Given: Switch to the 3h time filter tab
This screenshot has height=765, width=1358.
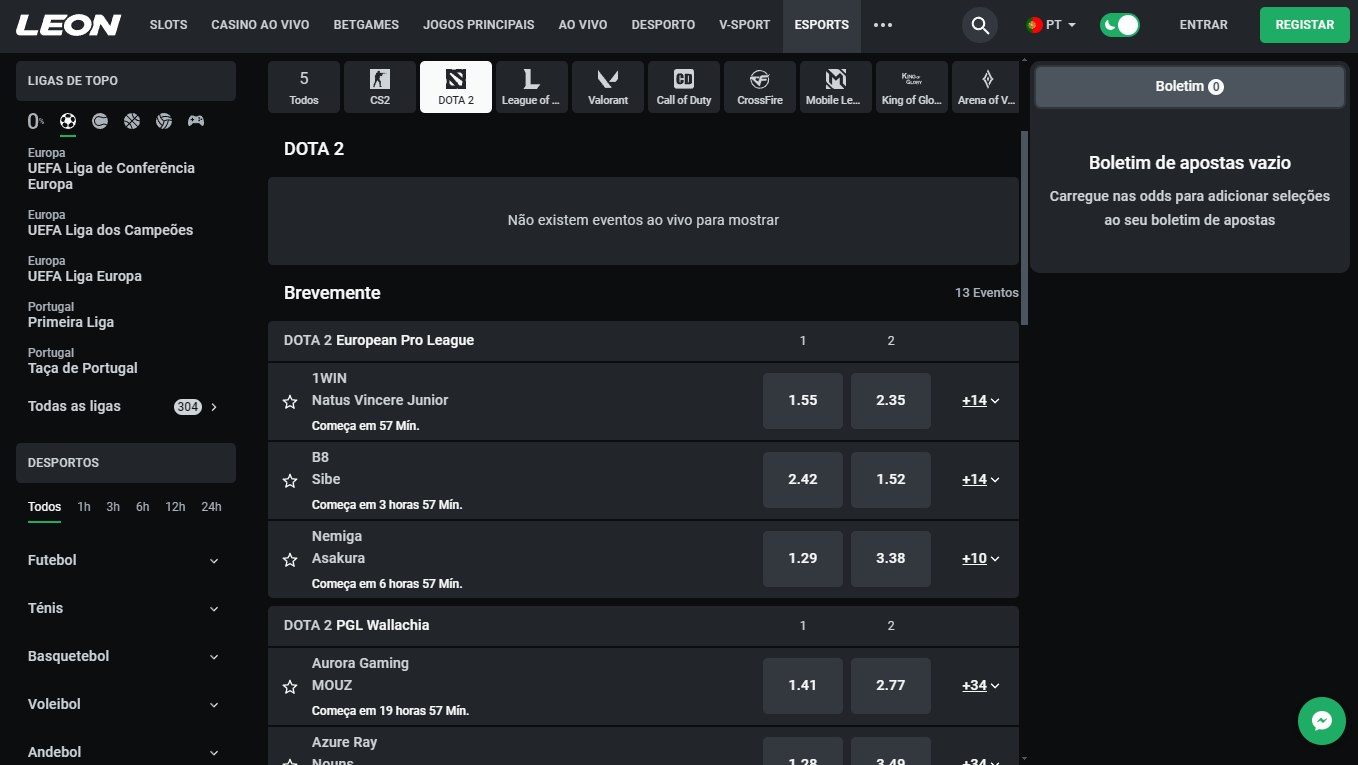Looking at the screenshot, I should pyautogui.click(x=113, y=507).
